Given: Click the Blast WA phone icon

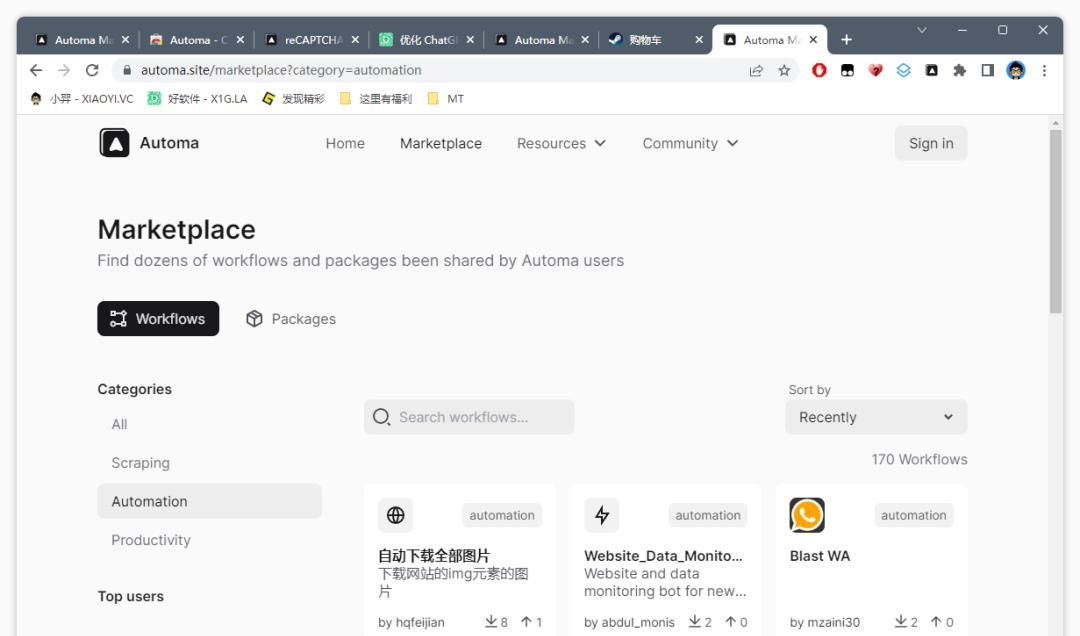Looking at the screenshot, I should pos(807,515).
